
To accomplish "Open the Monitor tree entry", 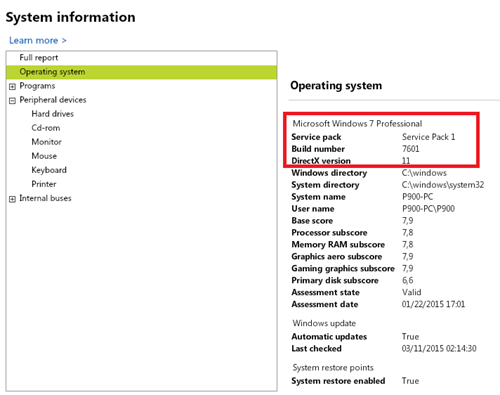I will coord(46,142).
